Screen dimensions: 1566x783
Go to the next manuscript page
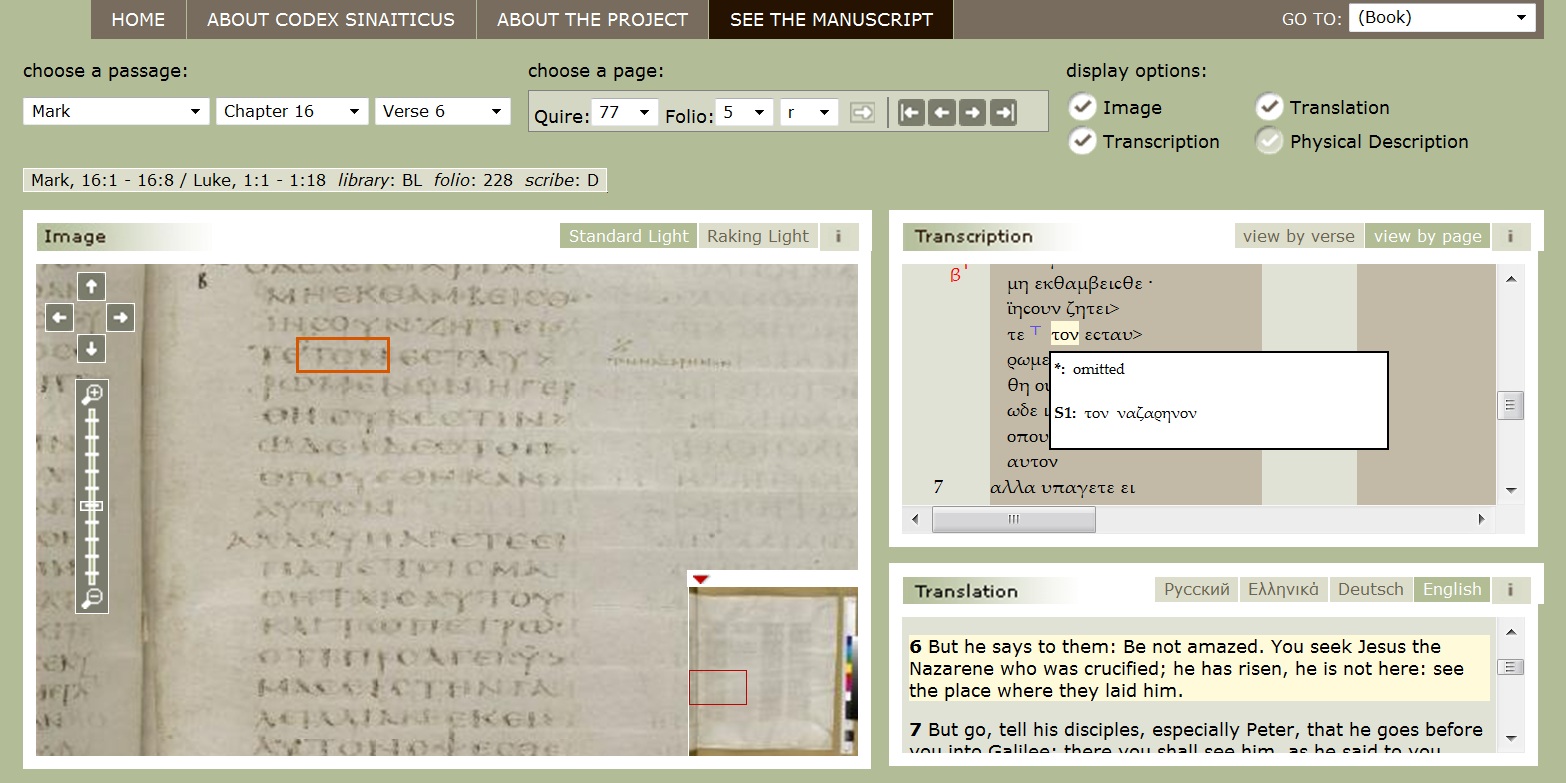point(972,112)
